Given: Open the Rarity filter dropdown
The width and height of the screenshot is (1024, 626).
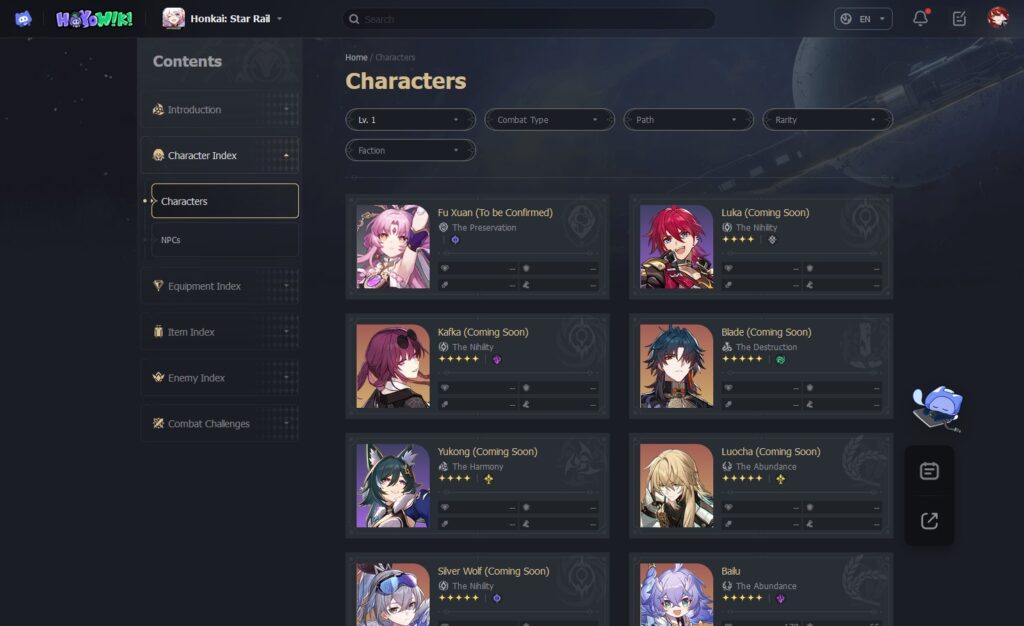Looking at the screenshot, I should 827,119.
